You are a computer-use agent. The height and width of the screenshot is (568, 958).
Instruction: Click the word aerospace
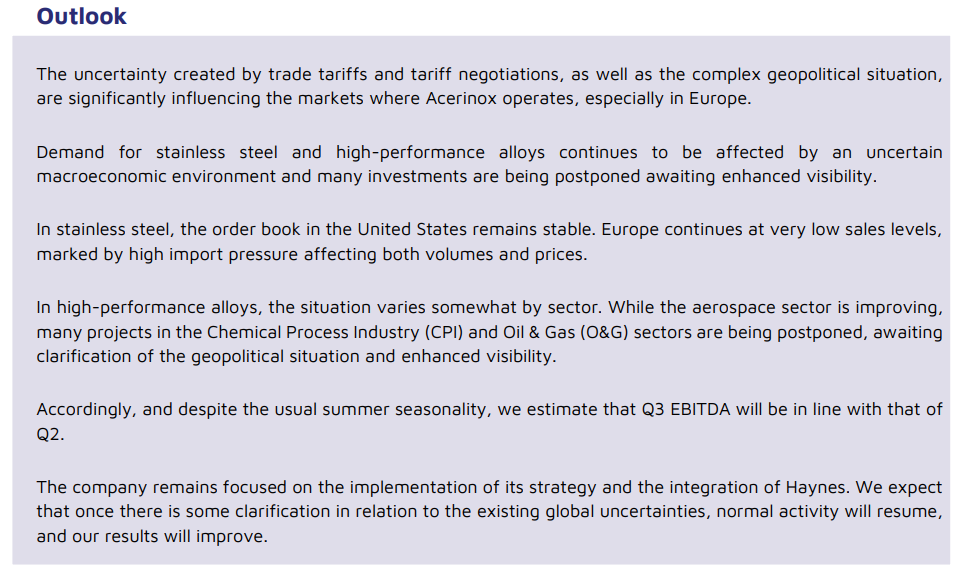[733, 307]
